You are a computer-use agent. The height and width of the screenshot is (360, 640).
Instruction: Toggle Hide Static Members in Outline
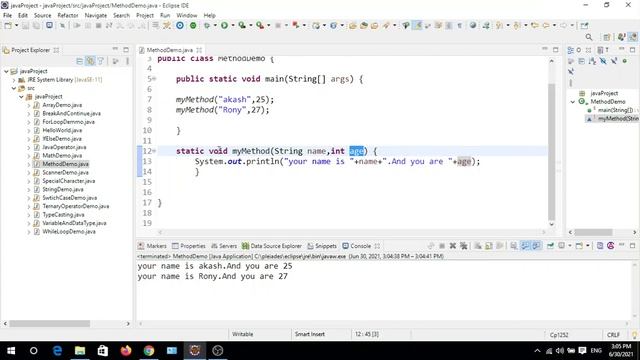[613, 61]
